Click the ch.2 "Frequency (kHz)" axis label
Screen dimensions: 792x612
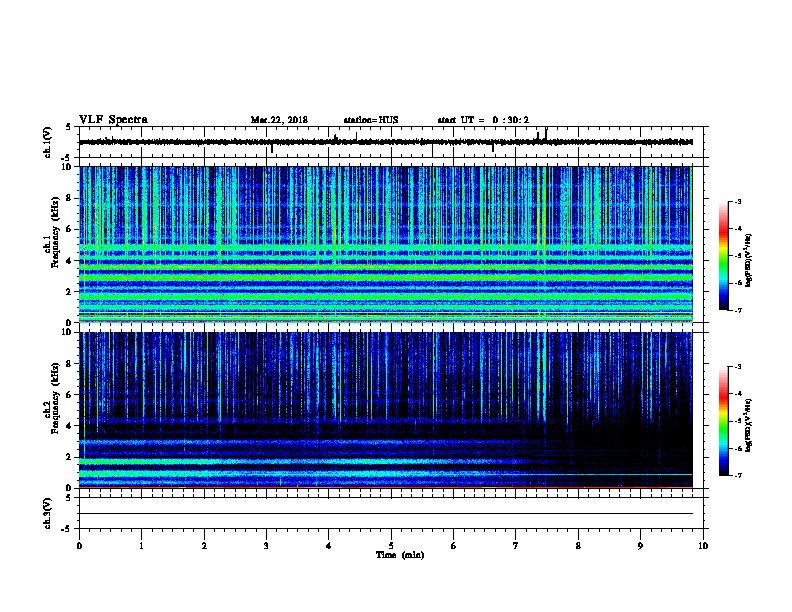coord(55,398)
